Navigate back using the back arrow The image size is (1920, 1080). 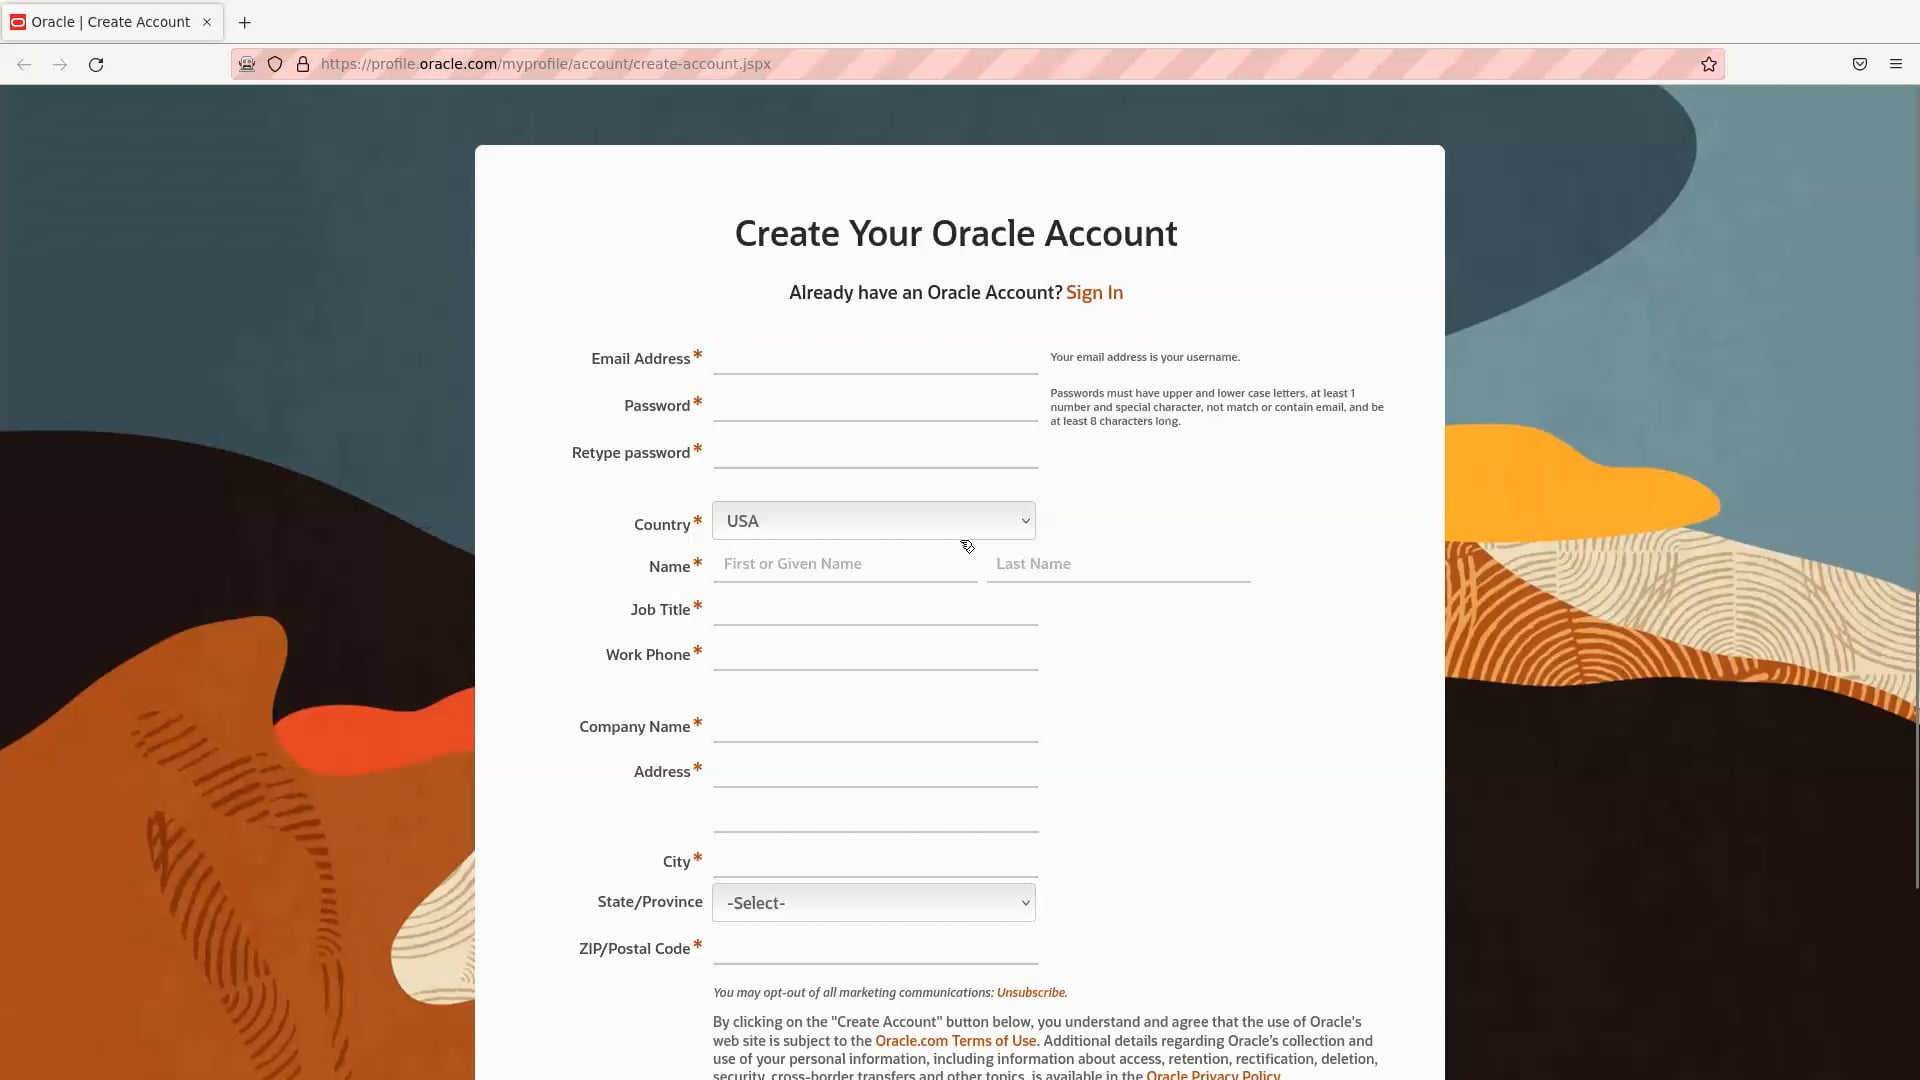pos(23,64)
